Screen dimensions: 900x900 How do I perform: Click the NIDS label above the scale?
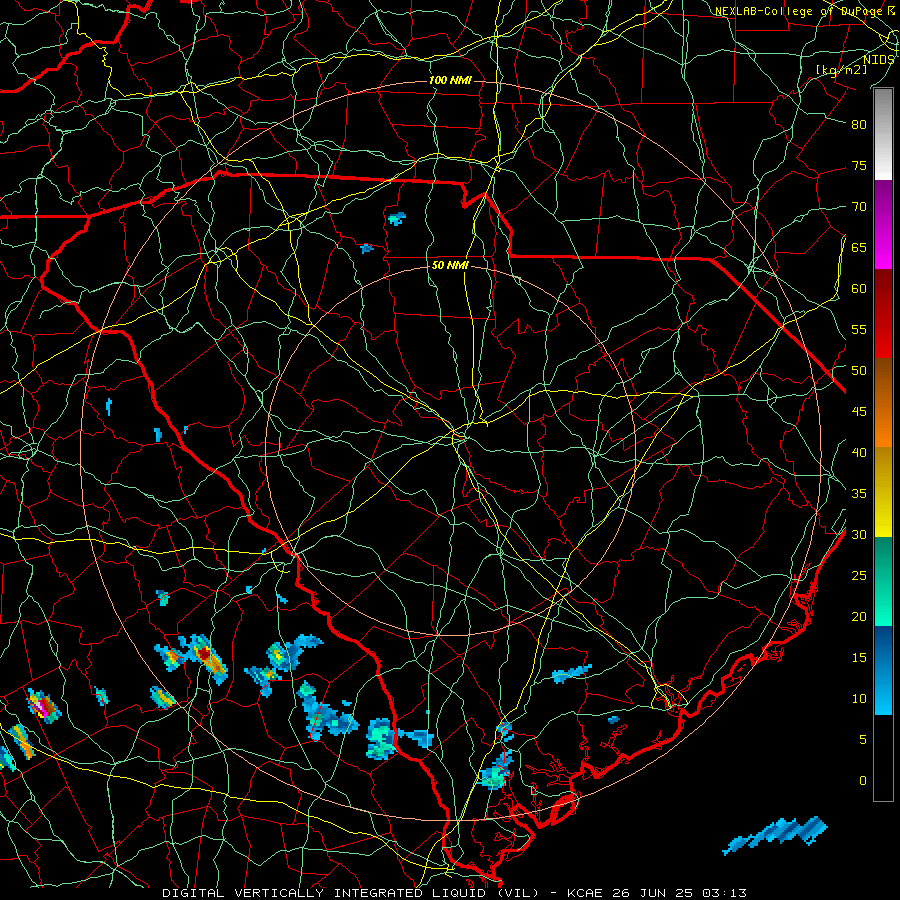pos(879,59)
